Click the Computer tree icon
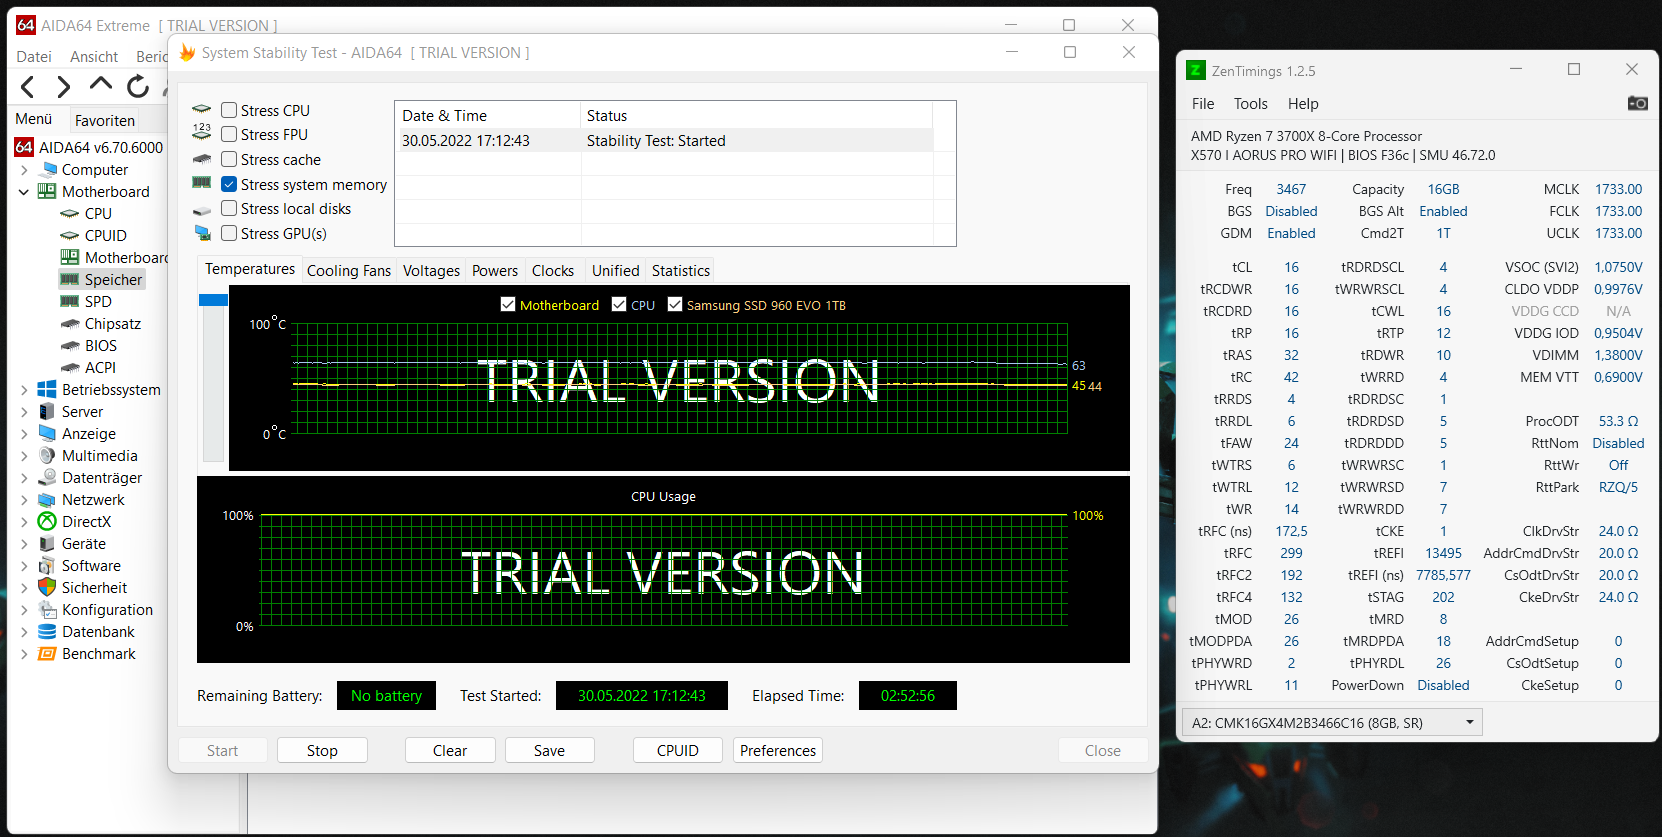Screen dimensions: 1662x837 click(47, 170)
